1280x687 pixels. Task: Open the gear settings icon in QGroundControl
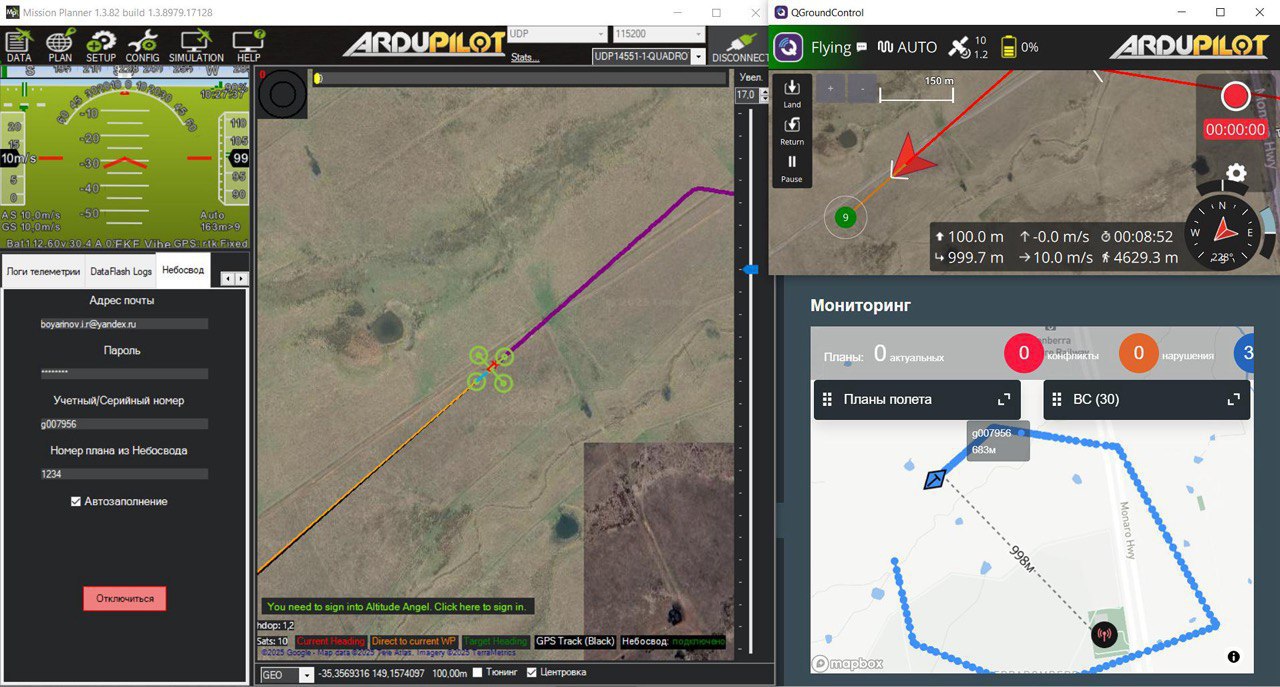click(x=1236, y=173)
